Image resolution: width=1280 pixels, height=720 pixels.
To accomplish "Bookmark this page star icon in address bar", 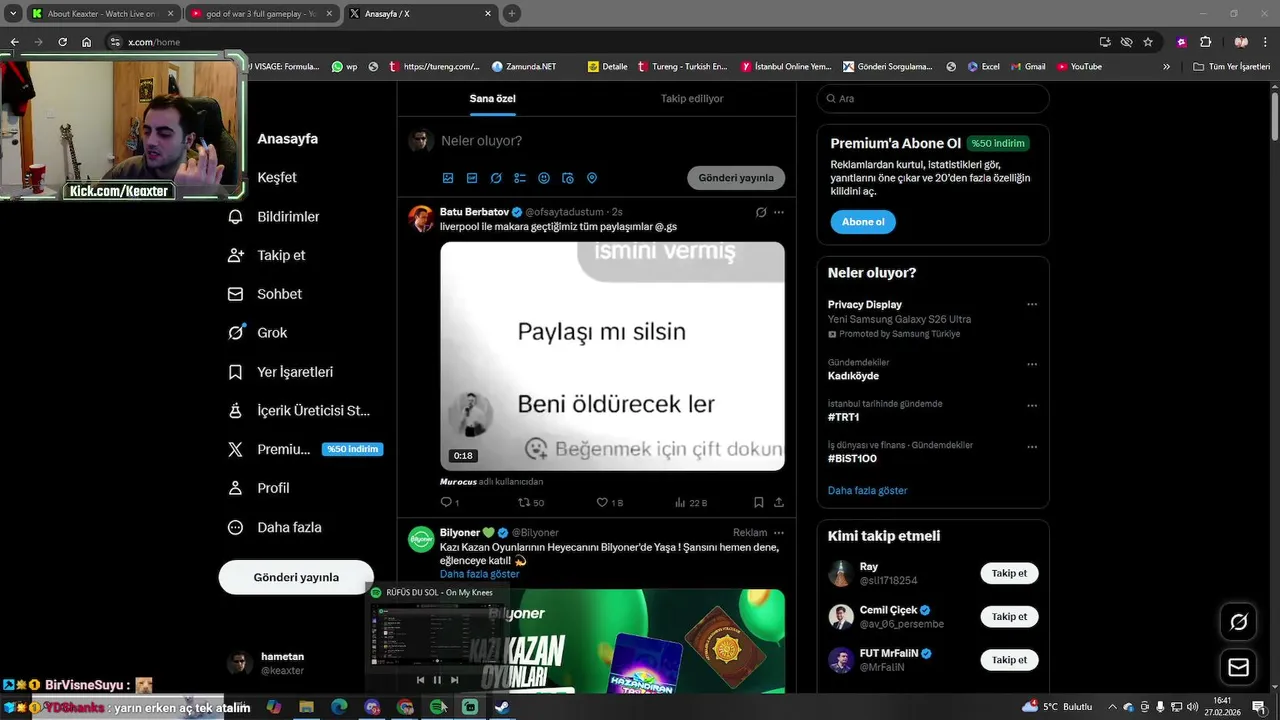I will click(x=1148, y=42).
